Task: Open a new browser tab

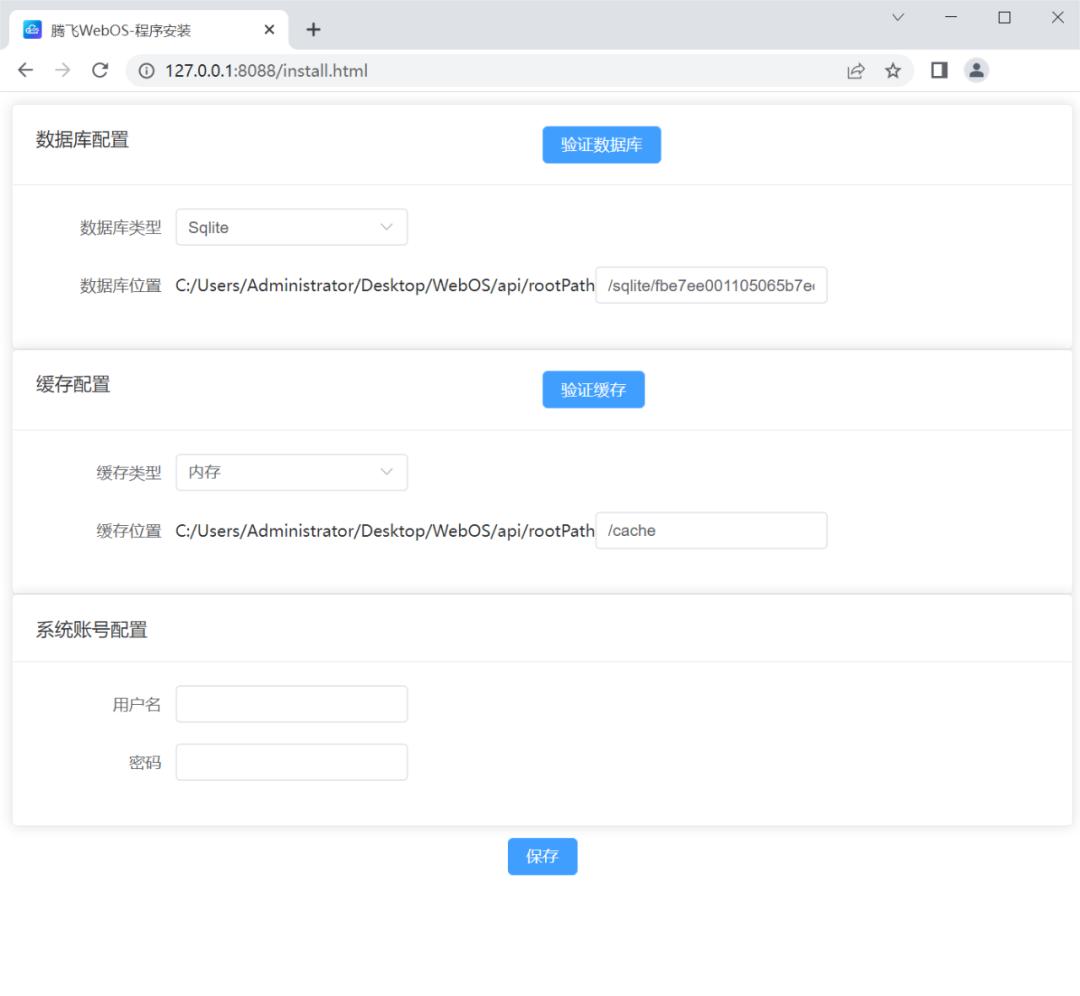Action: click(313, 29)
